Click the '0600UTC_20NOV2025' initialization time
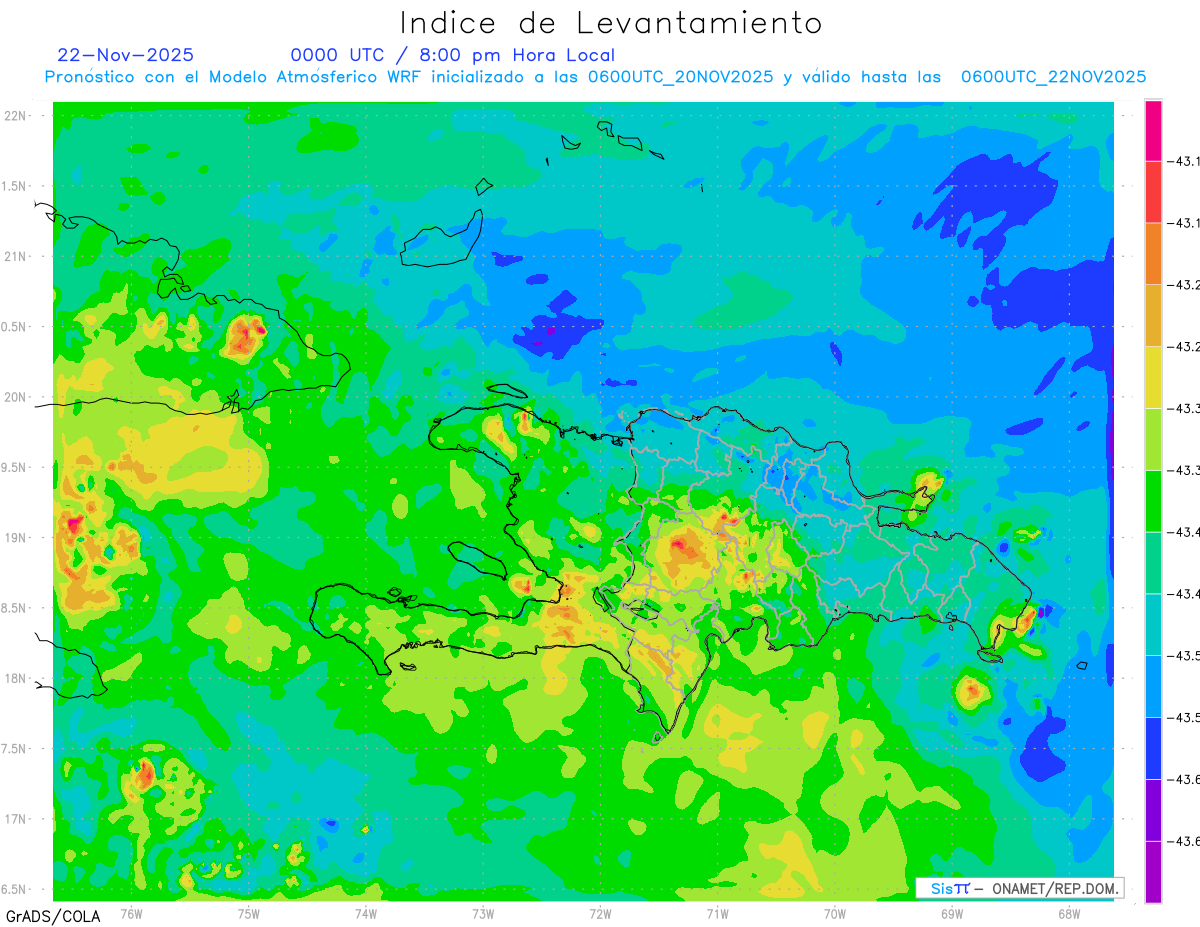This screenshot has width=1200, height=927. [x=680, y=77]
